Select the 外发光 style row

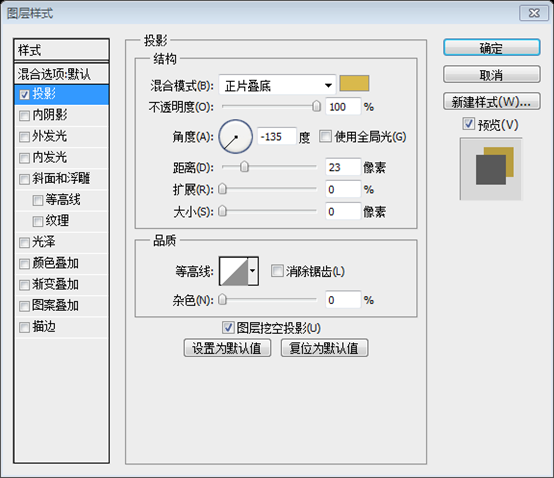click(61, 137)
